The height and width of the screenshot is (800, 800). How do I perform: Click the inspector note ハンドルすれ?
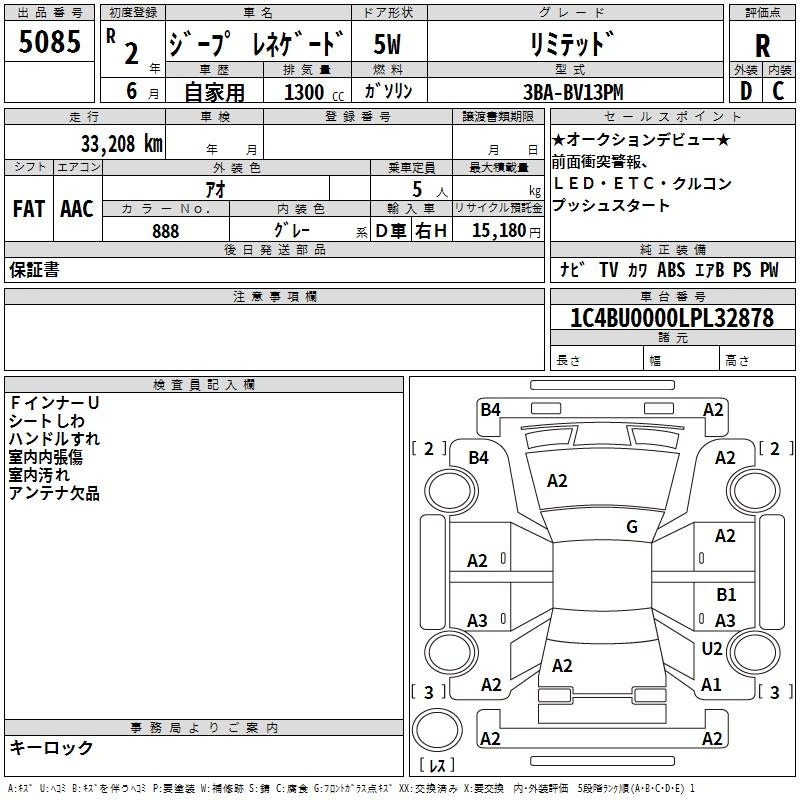(54, 439)
